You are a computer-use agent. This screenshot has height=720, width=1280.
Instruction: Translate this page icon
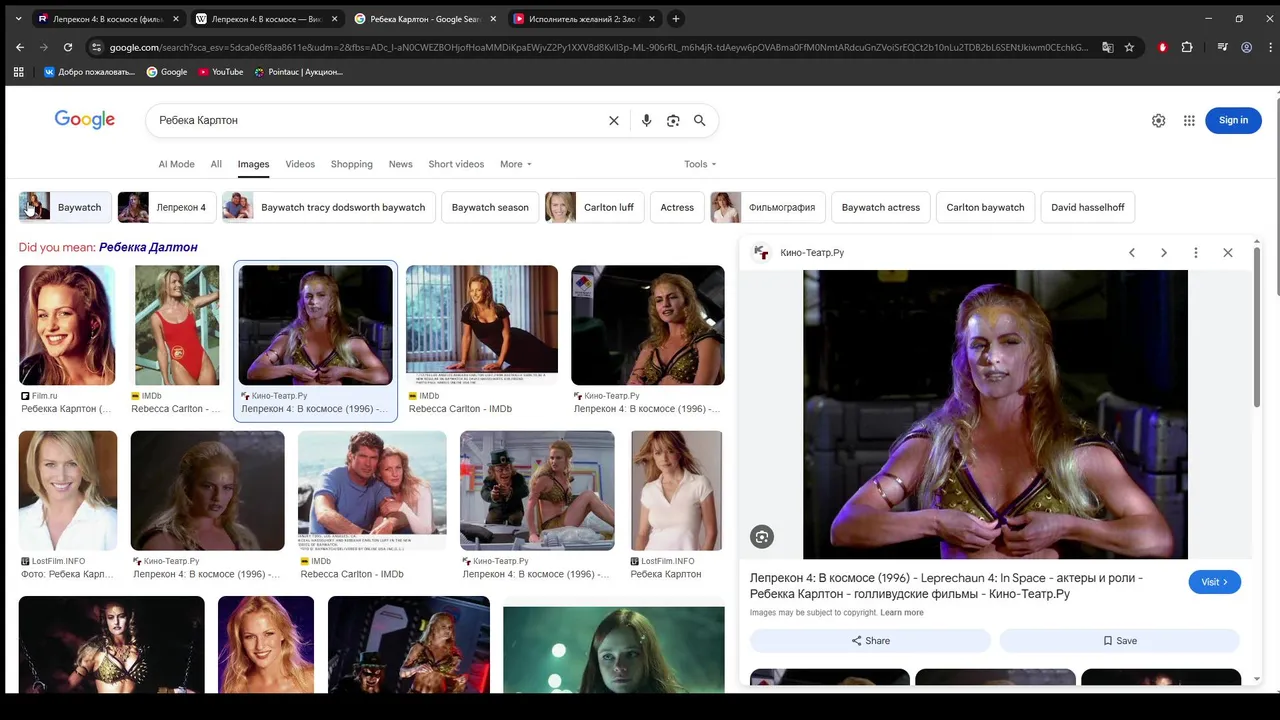[x=1108, y=47]
